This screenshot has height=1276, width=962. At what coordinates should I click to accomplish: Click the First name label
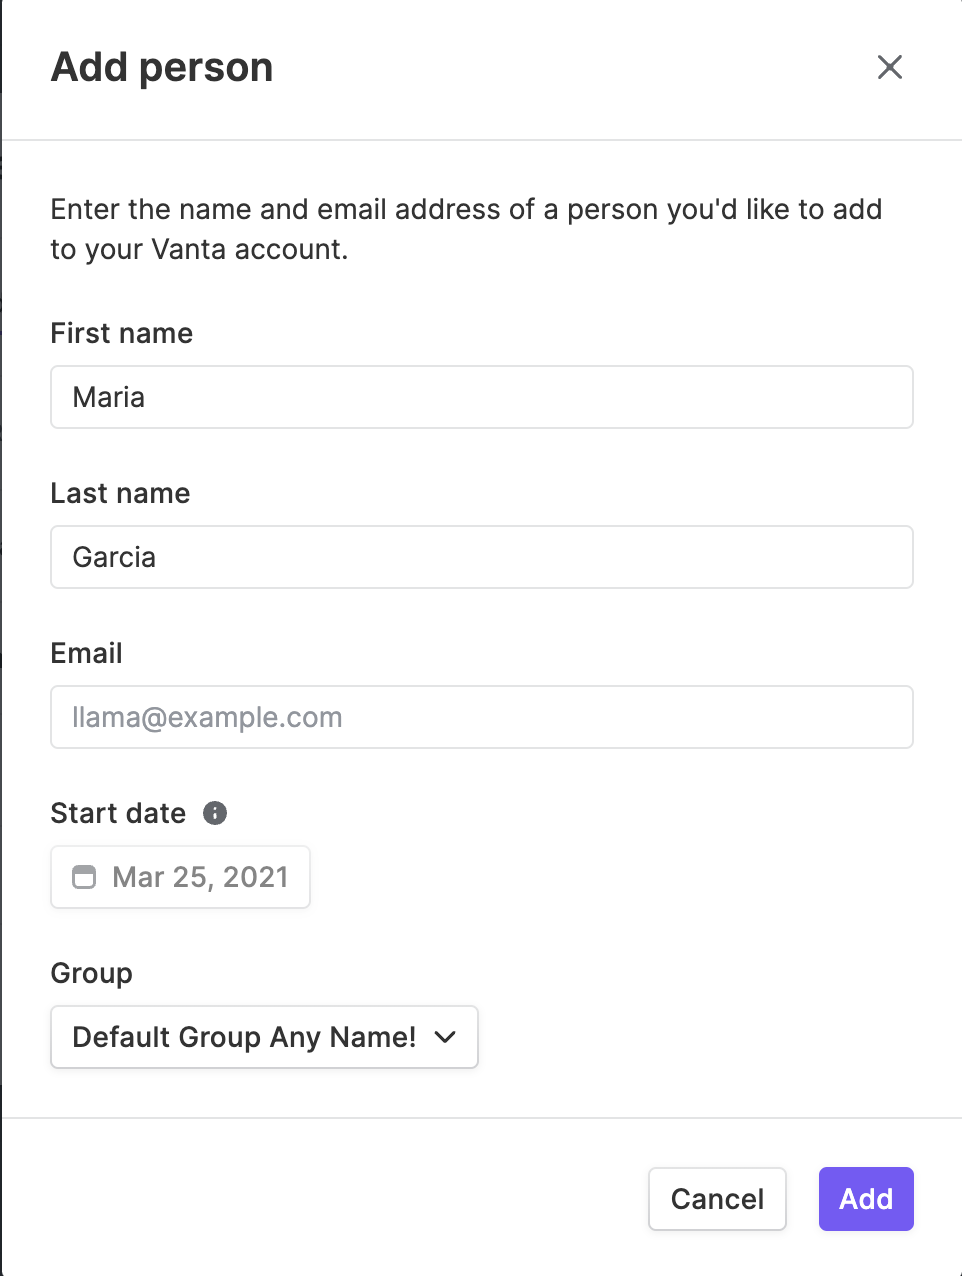(x=122, y=333)
